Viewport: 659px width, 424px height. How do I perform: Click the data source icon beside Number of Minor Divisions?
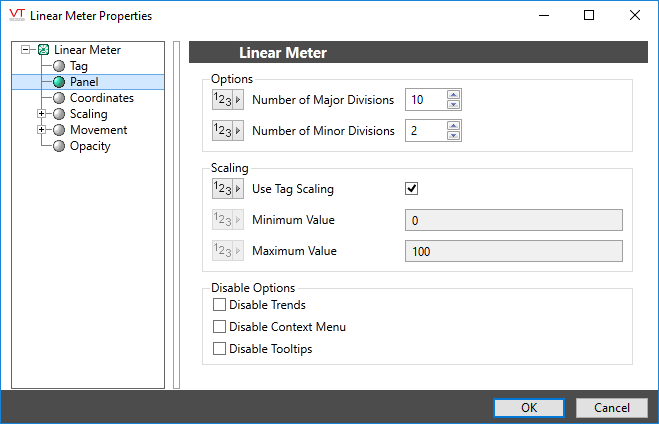[228, 131]
